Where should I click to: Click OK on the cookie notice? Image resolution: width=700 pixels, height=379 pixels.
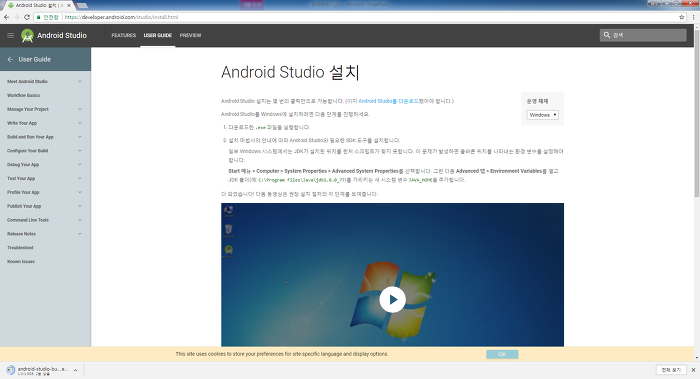pyautogui.click(x=502, y=354)
